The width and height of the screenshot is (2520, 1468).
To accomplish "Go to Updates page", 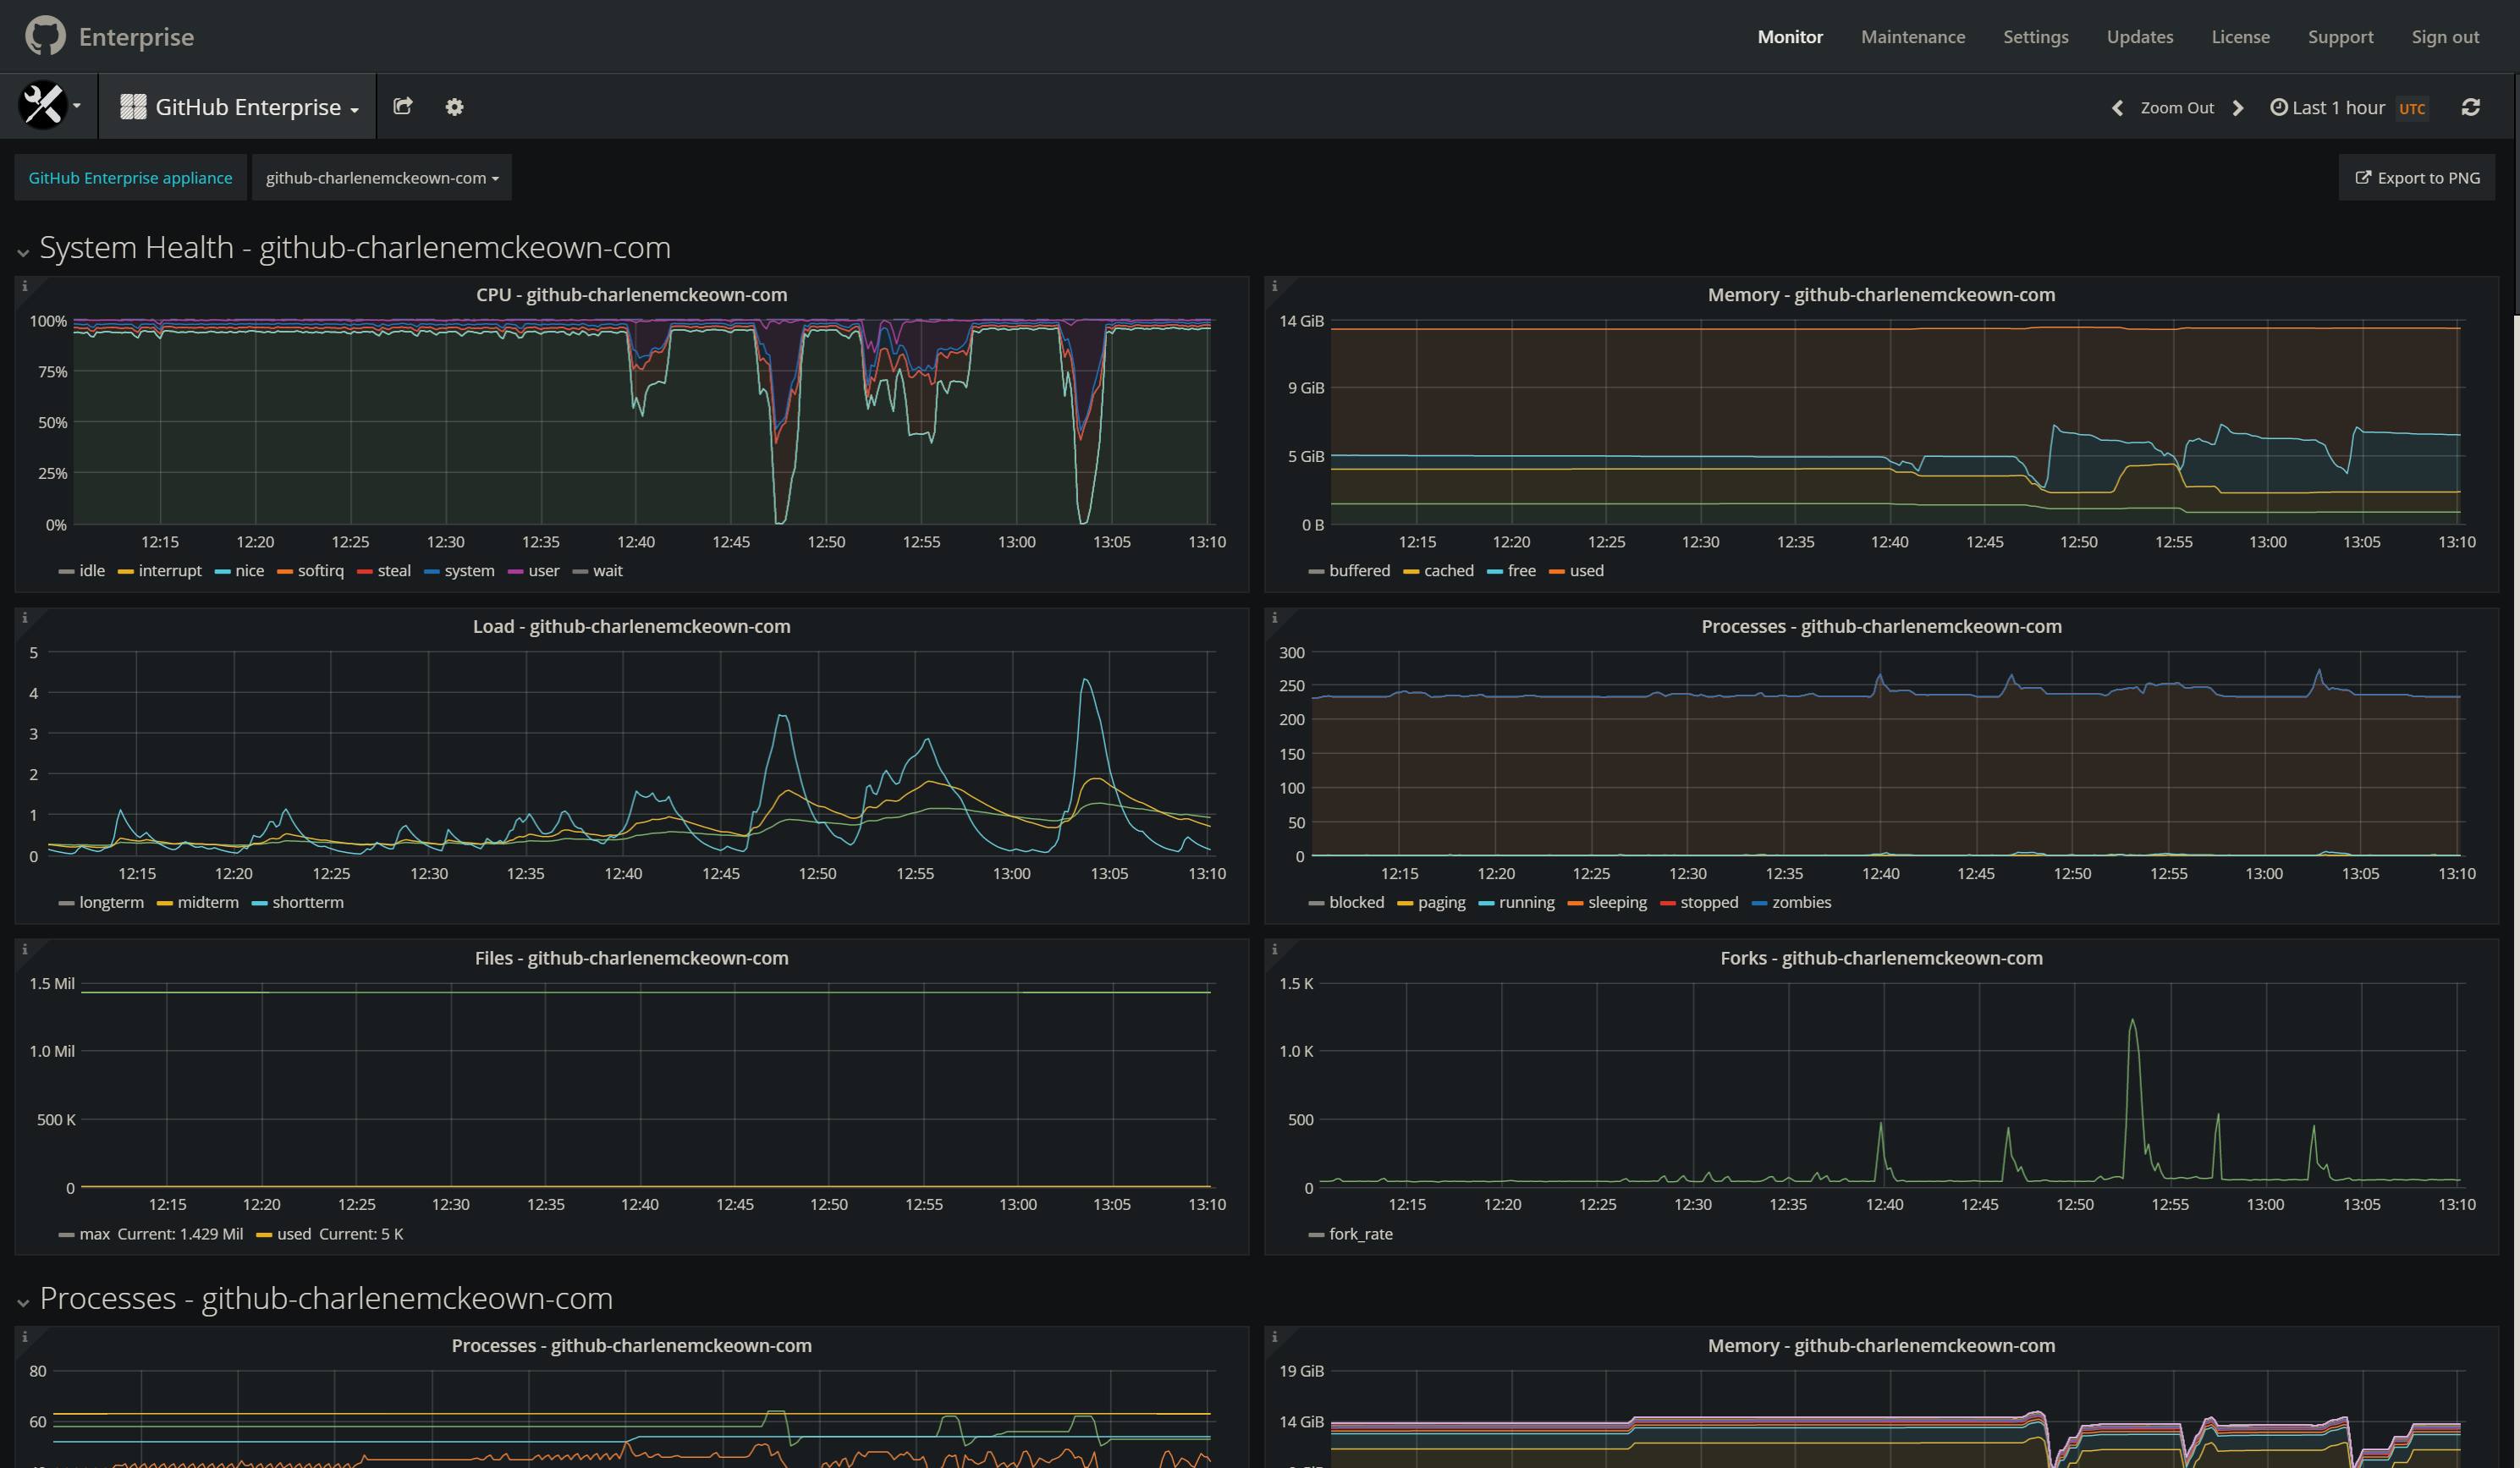I will tap(2139, 37).
